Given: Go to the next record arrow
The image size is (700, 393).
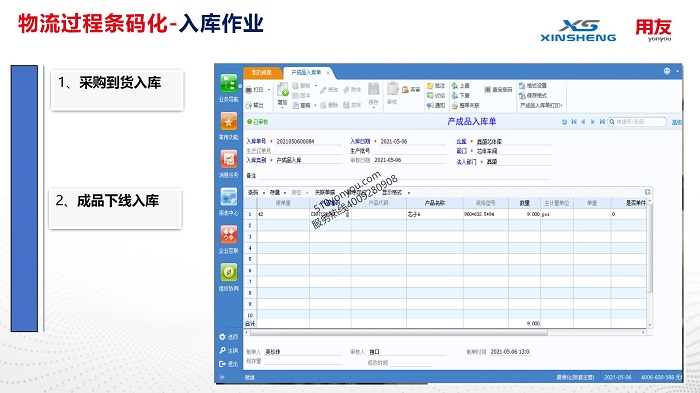Looking at the screenshot, I should [593, 122].
